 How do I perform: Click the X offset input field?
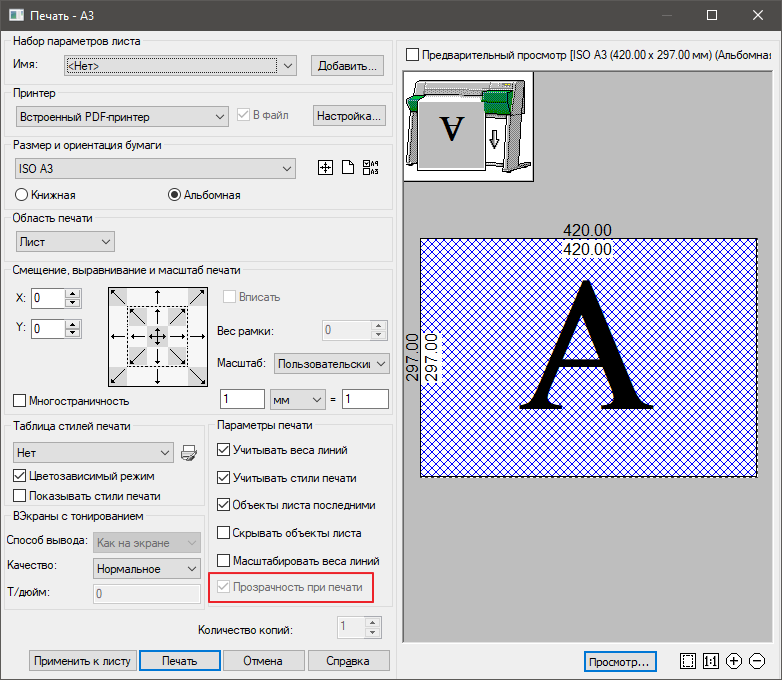47,298
